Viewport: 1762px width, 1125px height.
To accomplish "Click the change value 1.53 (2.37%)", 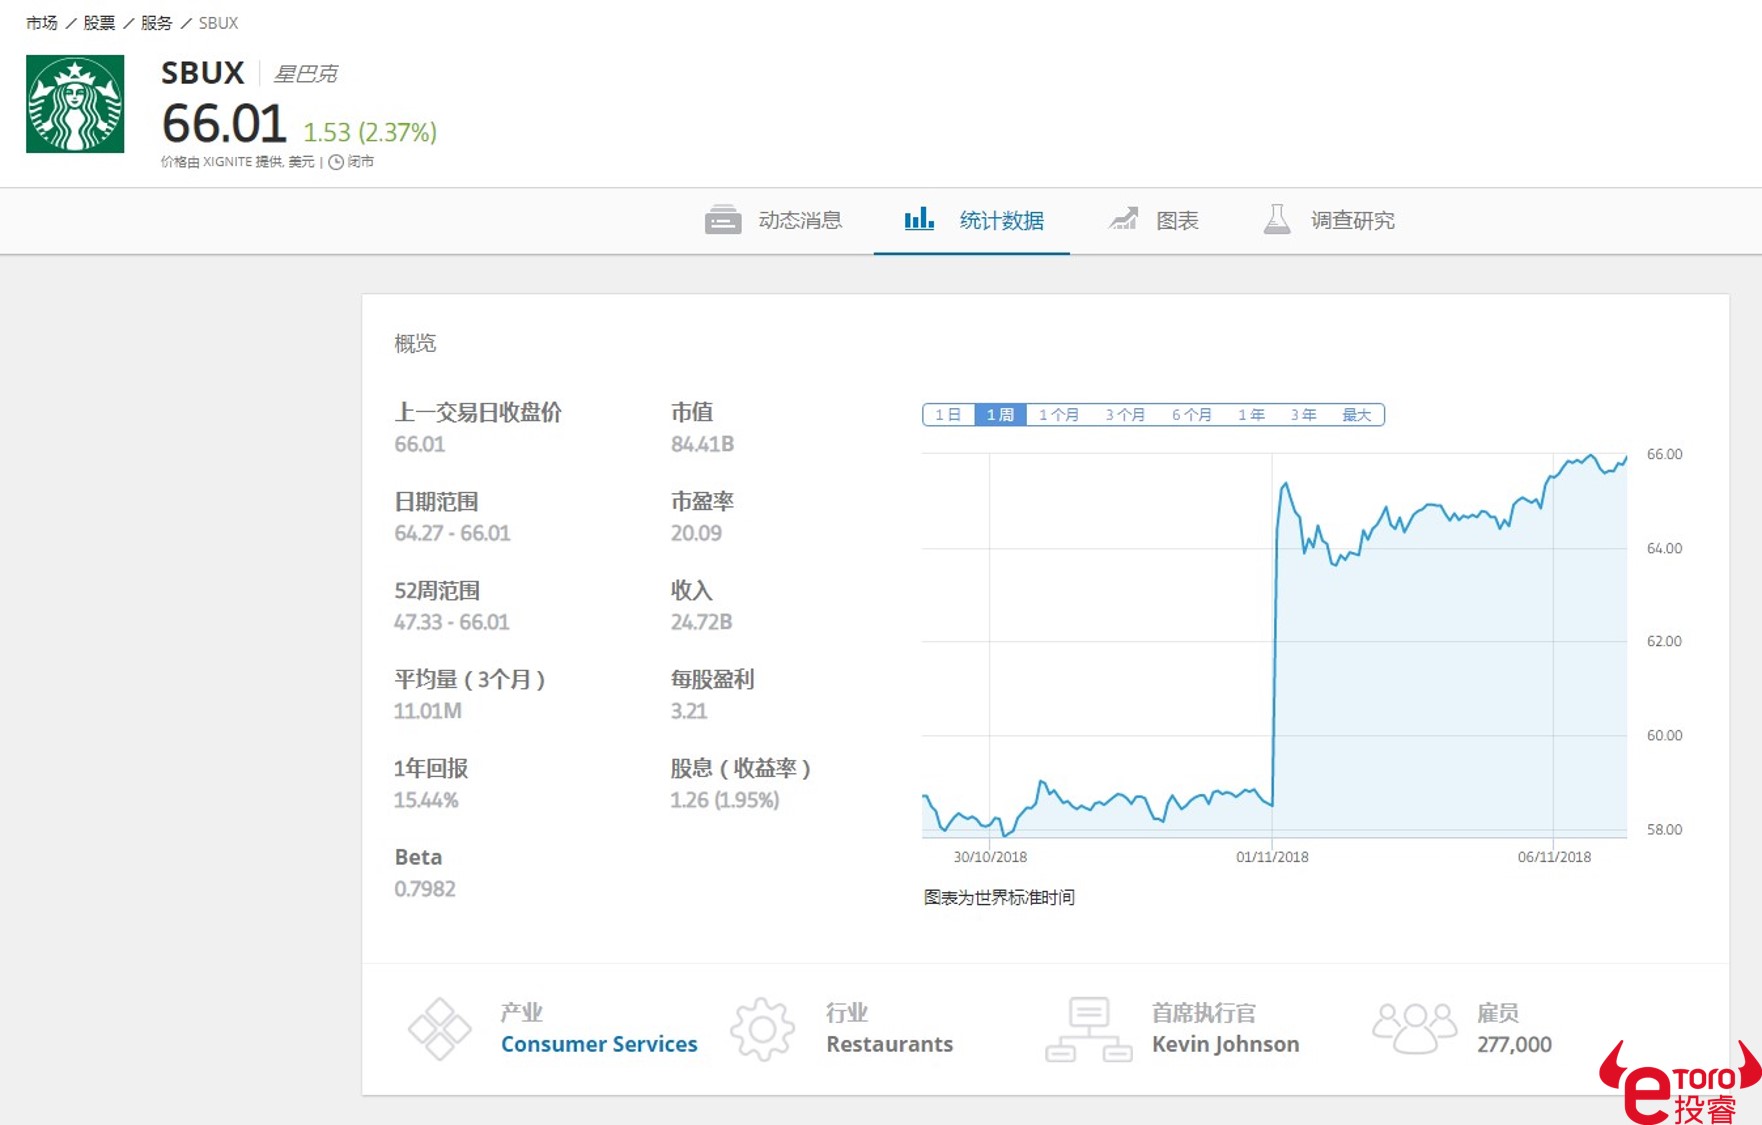I will click(370, 132).
